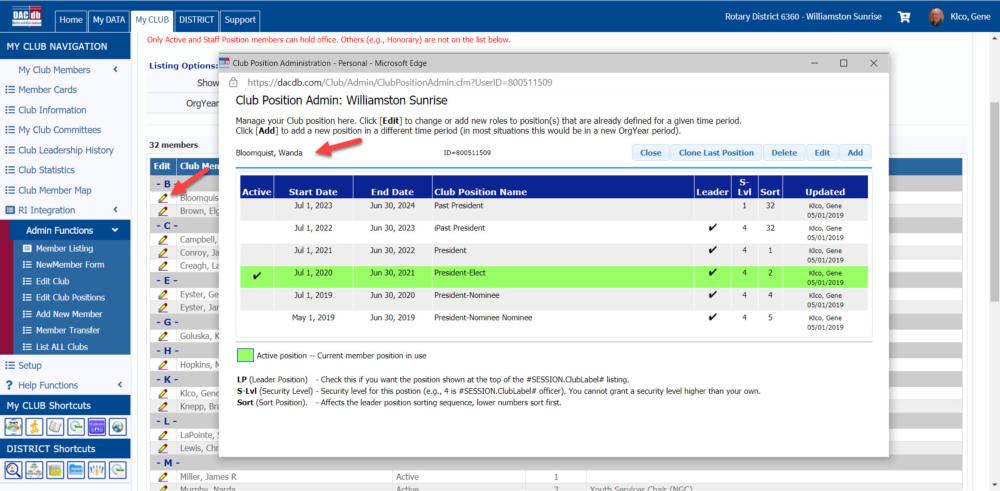Open the yellow icon in DISTRICT Shortcuts
The height and width of the screenshot is (491, 1000).
(55, 470)
